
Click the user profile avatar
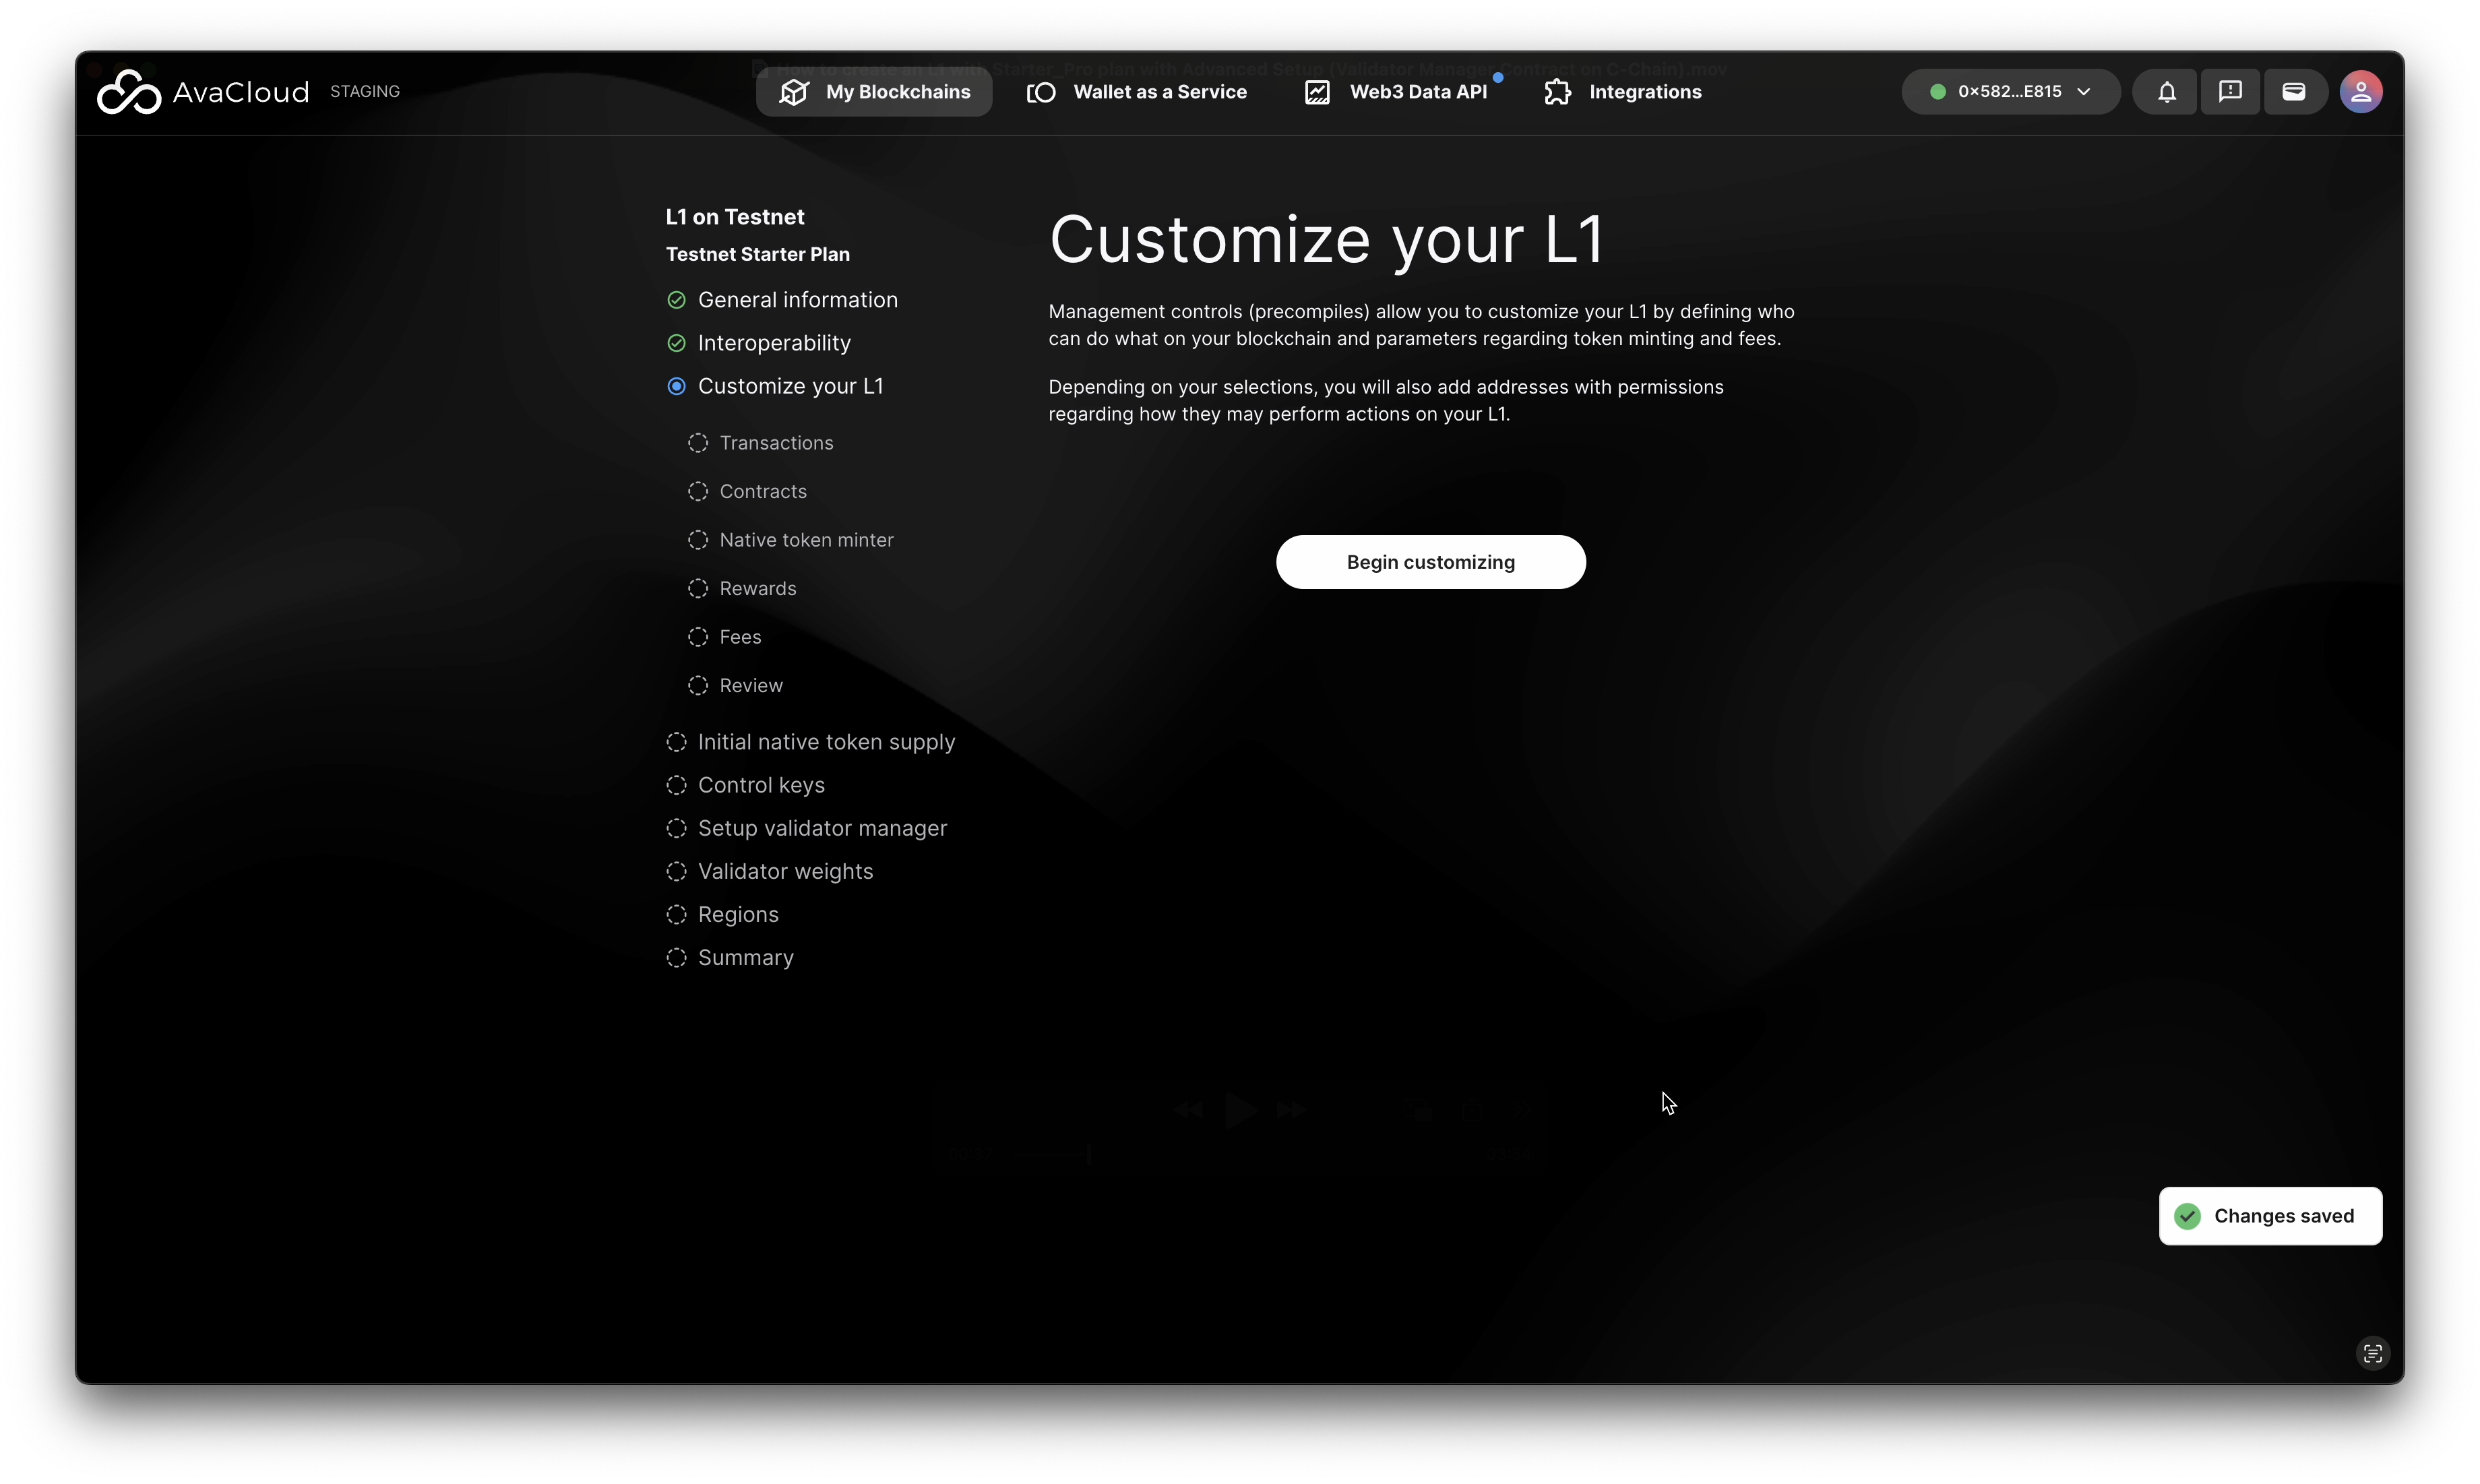2360,92
